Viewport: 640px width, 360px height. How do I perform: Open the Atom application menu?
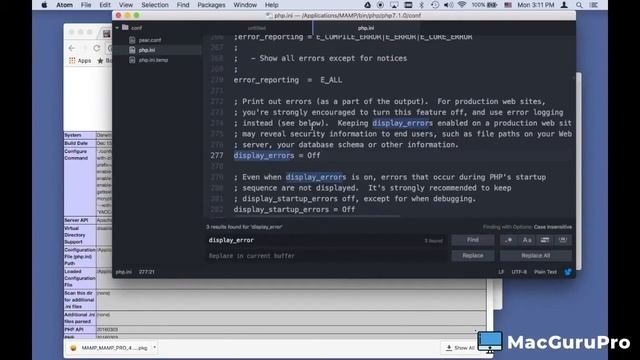[64, 5]
